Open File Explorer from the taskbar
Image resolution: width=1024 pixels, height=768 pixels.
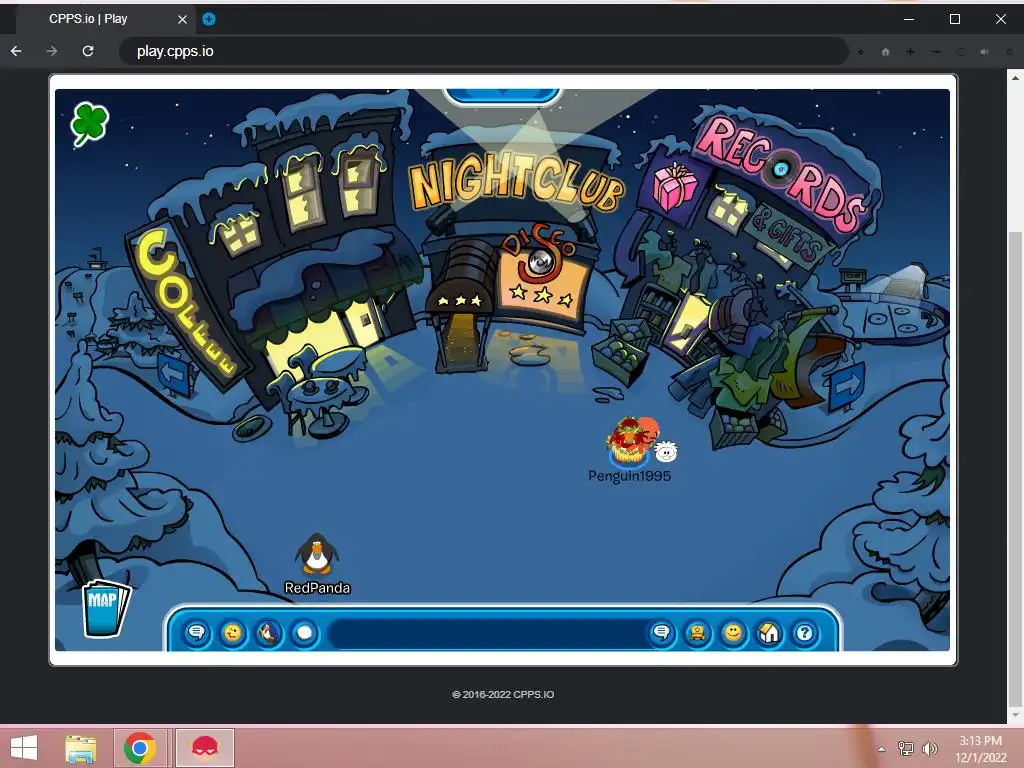(x=81, y=748)
